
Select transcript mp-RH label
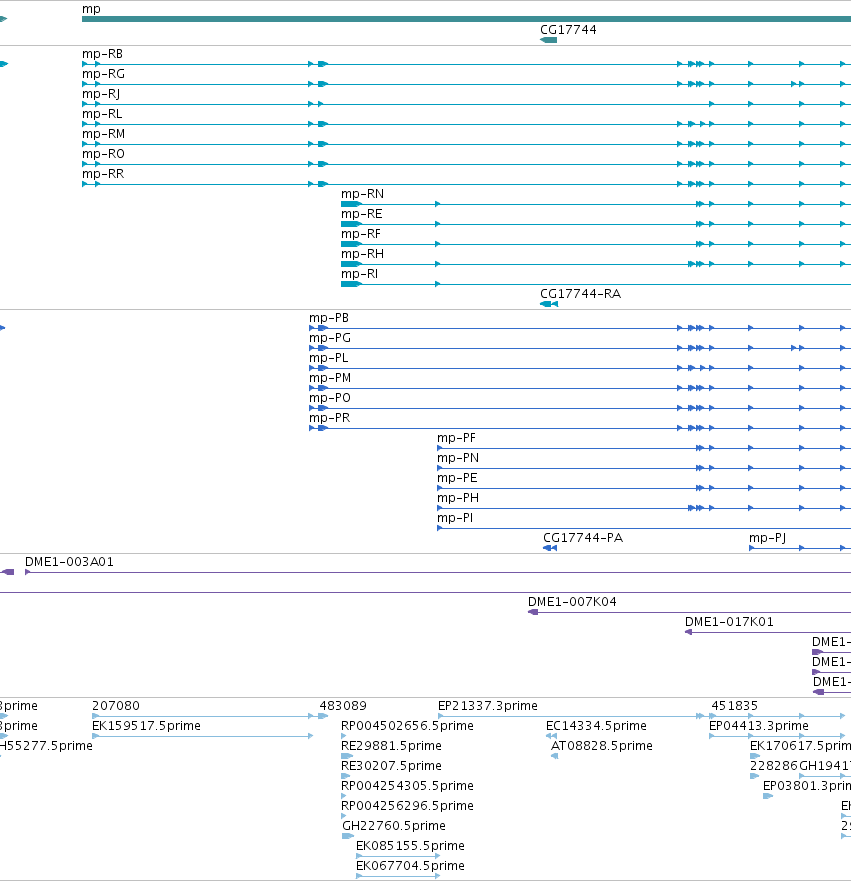pyautogui.click(x=362, y=254)
